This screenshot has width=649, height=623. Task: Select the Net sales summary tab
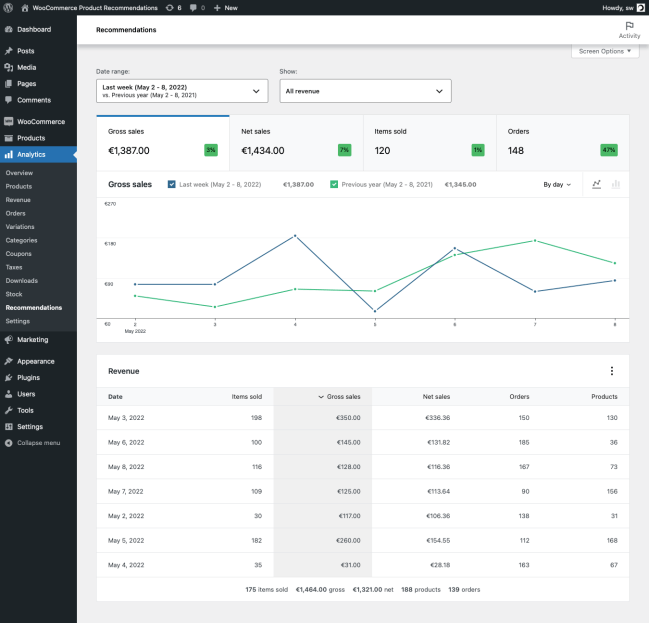click(x=296, y=141)
